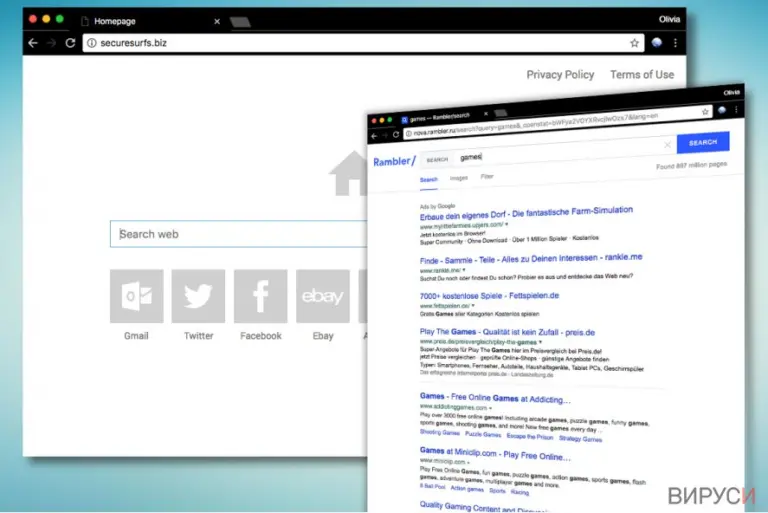768x513 pixels.
Task: Expand the arrow beside the www.preis.de result URL
Action: point(540,342)
